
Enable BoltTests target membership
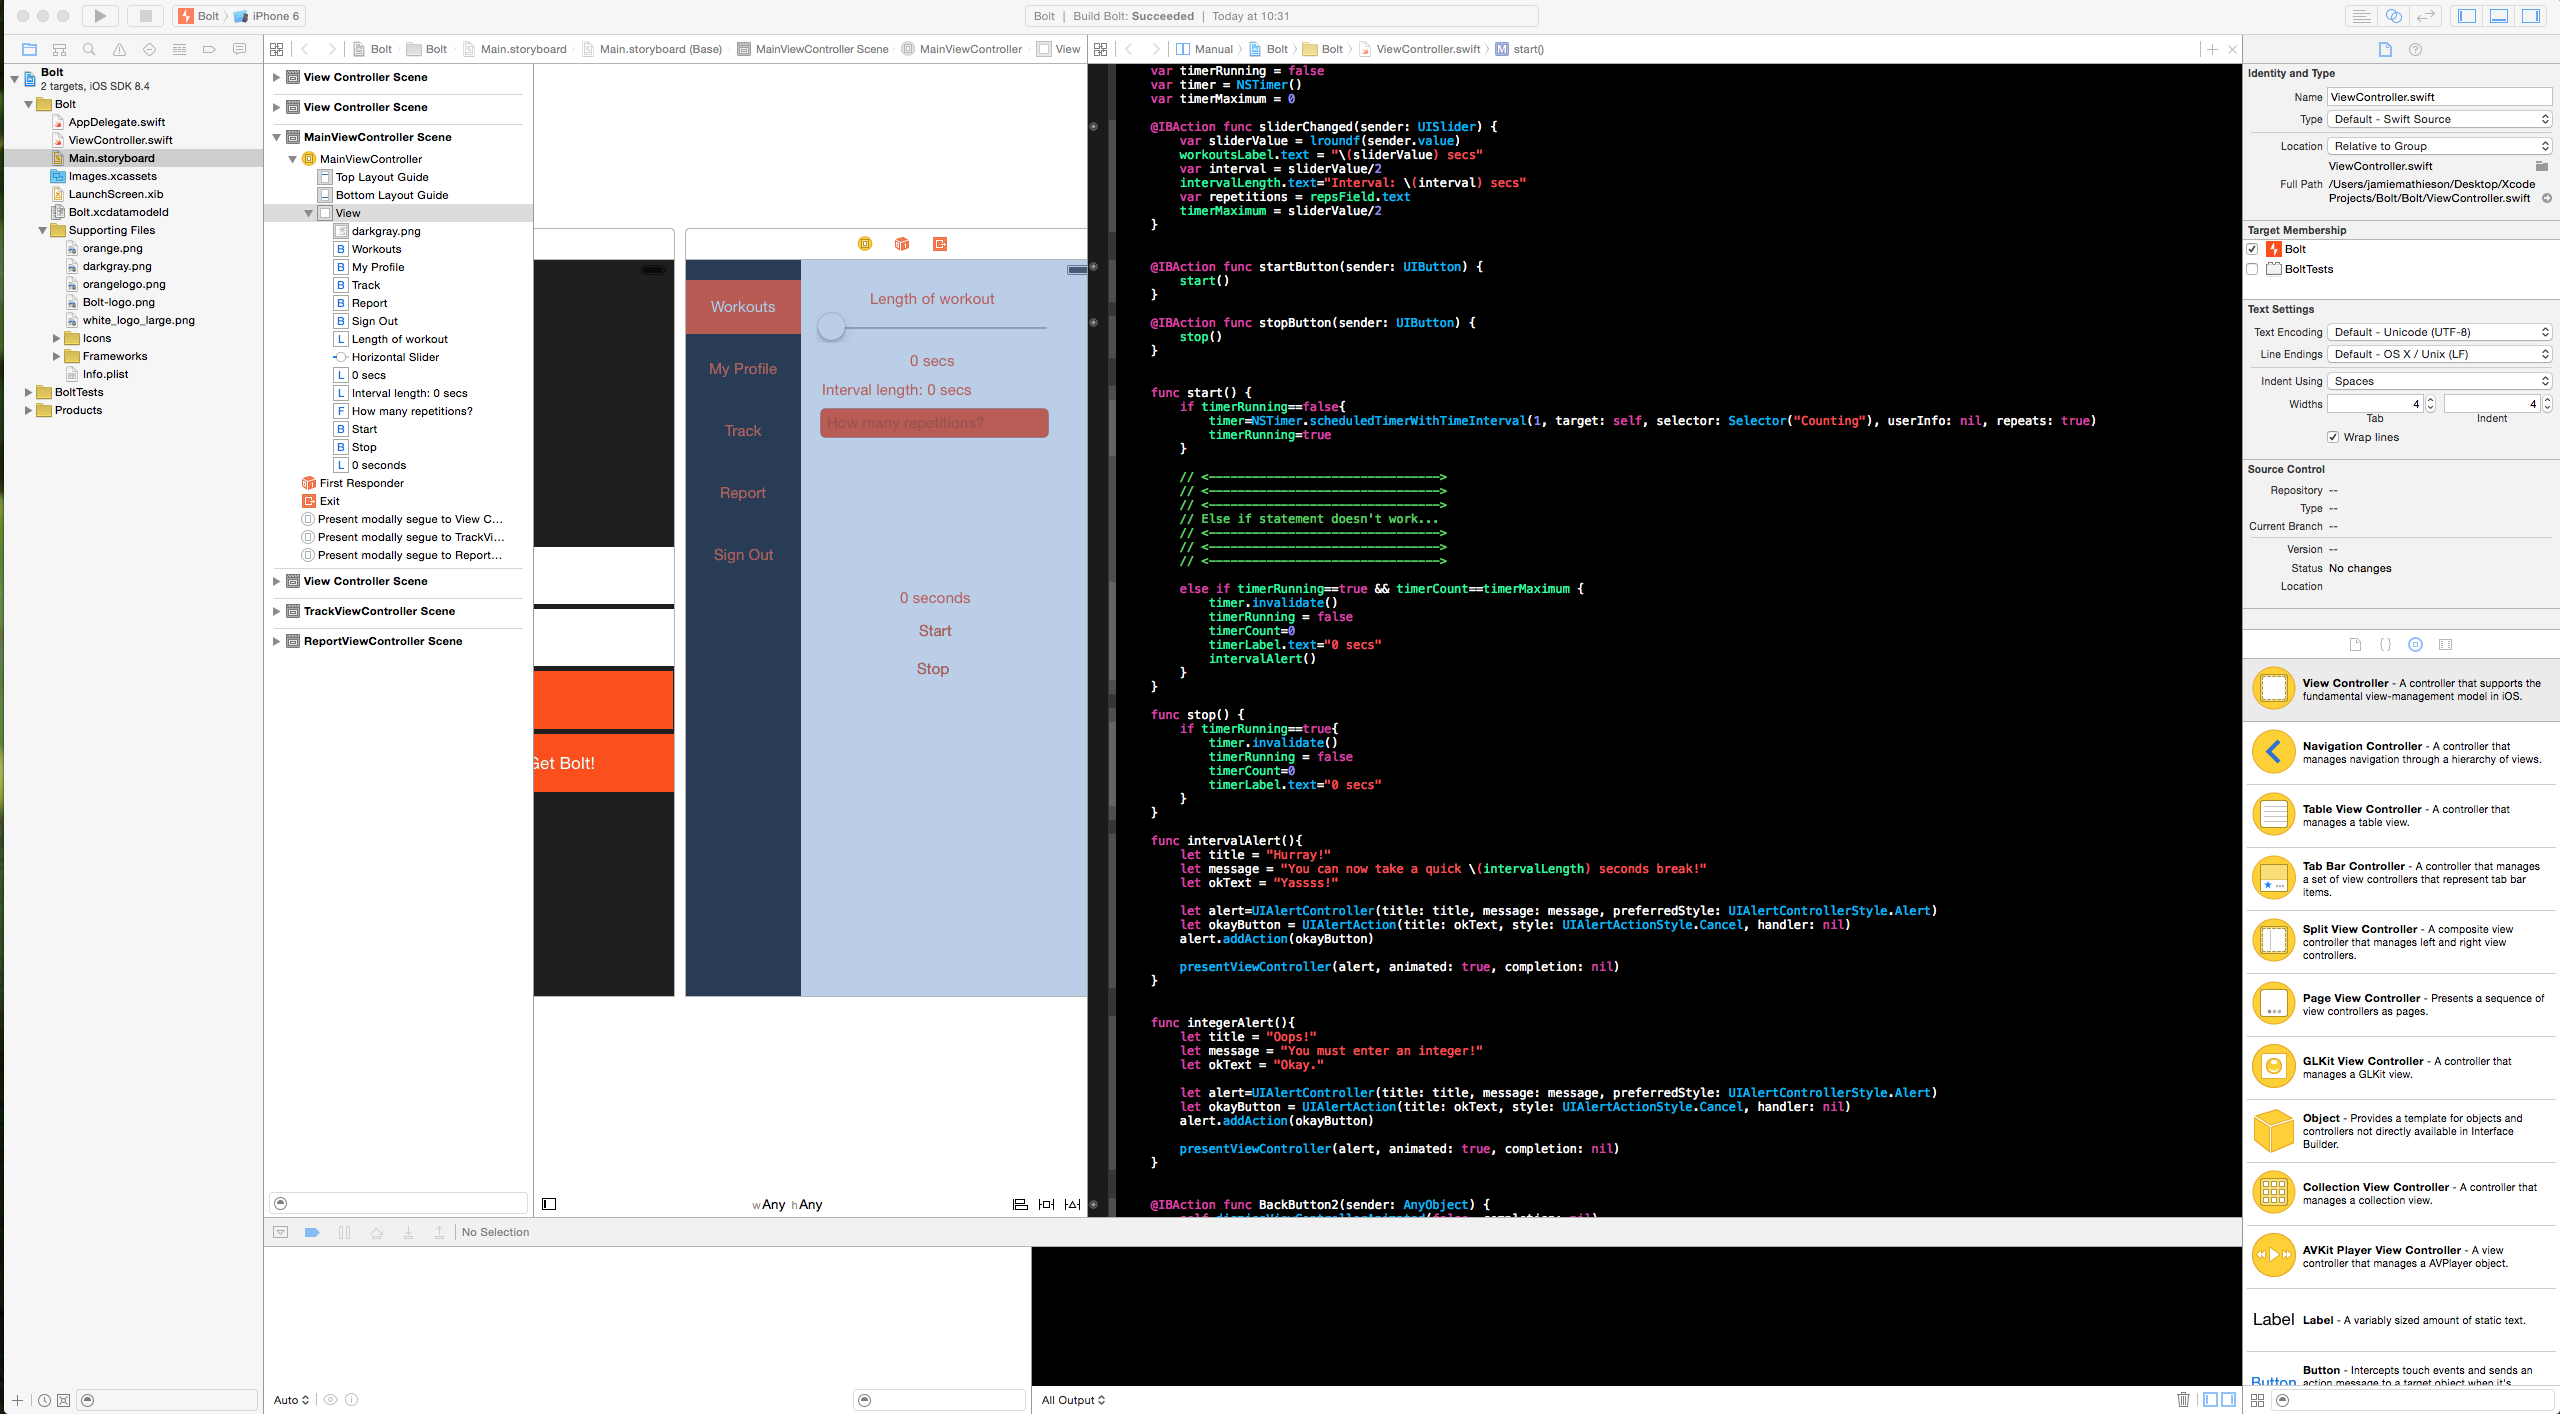pyautogui.click(x=2253, y=269)
